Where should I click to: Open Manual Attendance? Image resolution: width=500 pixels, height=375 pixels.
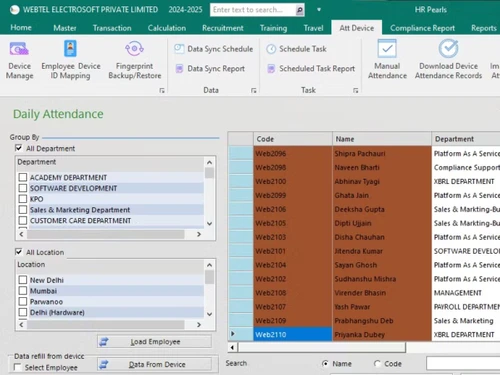(387, 60)
